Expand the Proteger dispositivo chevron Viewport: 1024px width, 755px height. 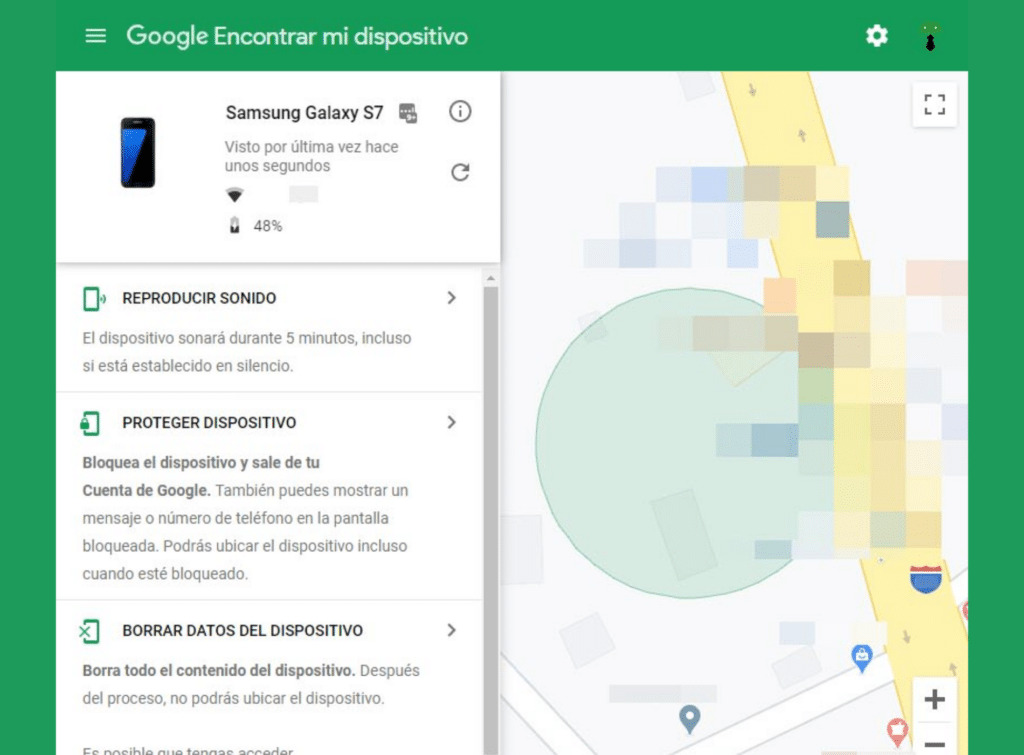pyautogui.click(x=451, y=423)
